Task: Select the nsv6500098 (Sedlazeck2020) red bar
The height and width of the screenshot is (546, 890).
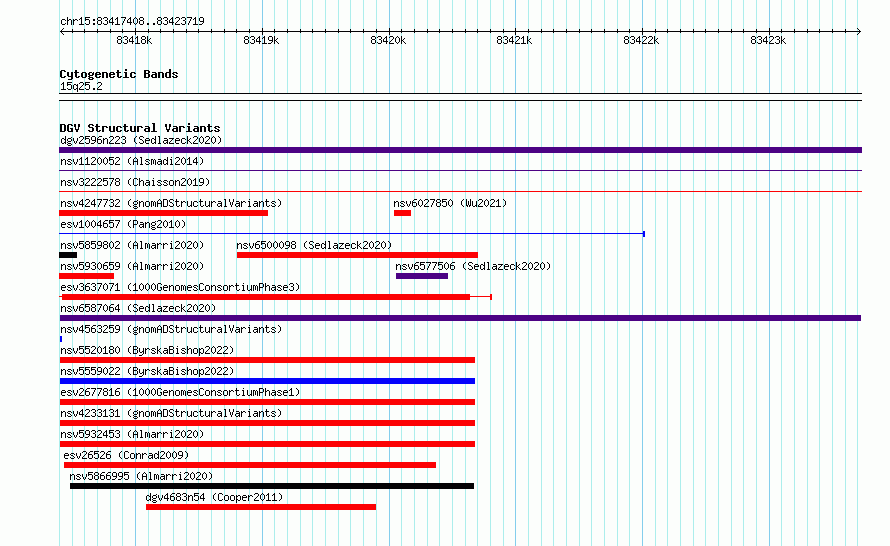Action: click(x=357, y=255)
